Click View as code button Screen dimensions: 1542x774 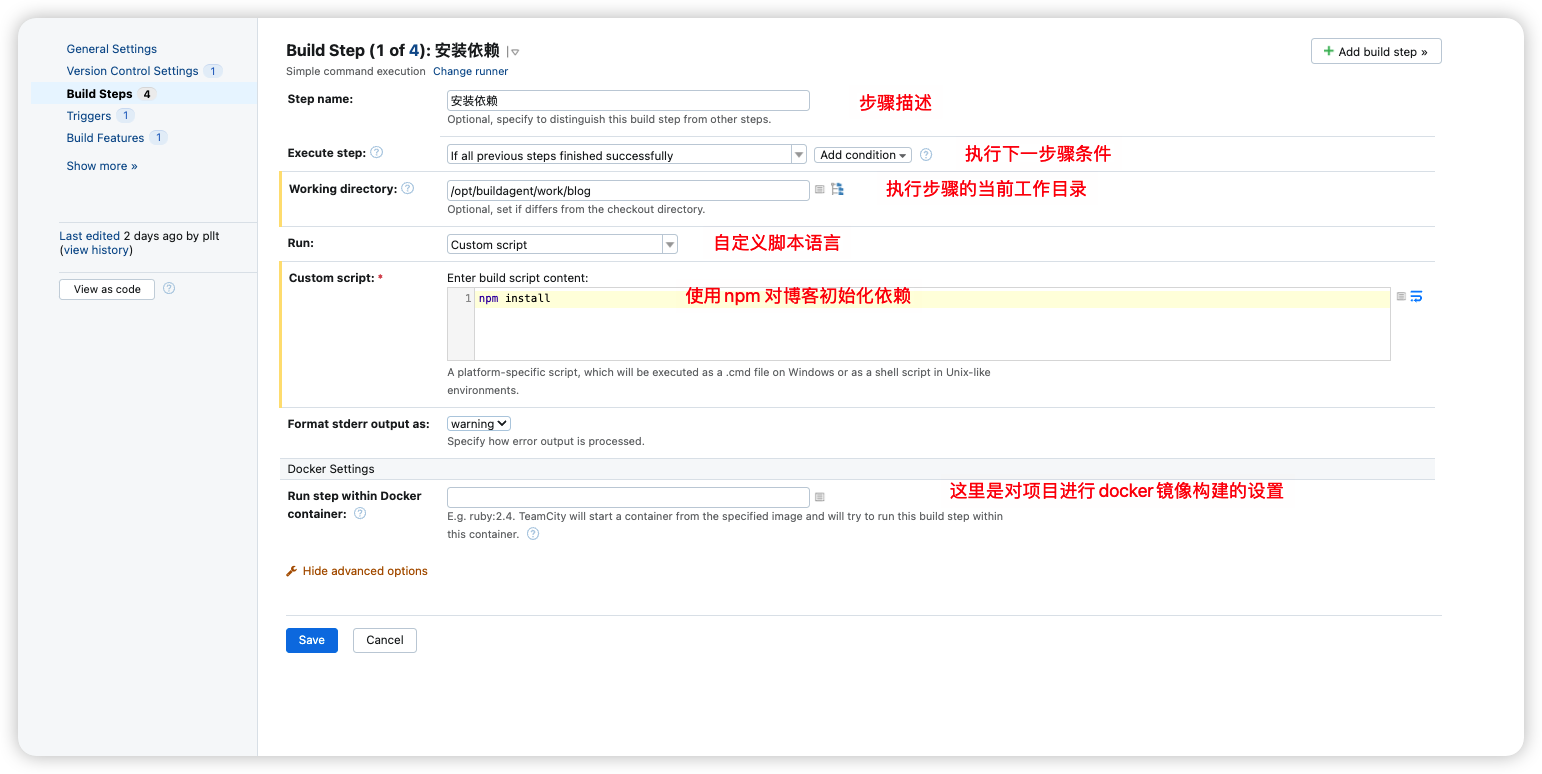pos(107,289)
